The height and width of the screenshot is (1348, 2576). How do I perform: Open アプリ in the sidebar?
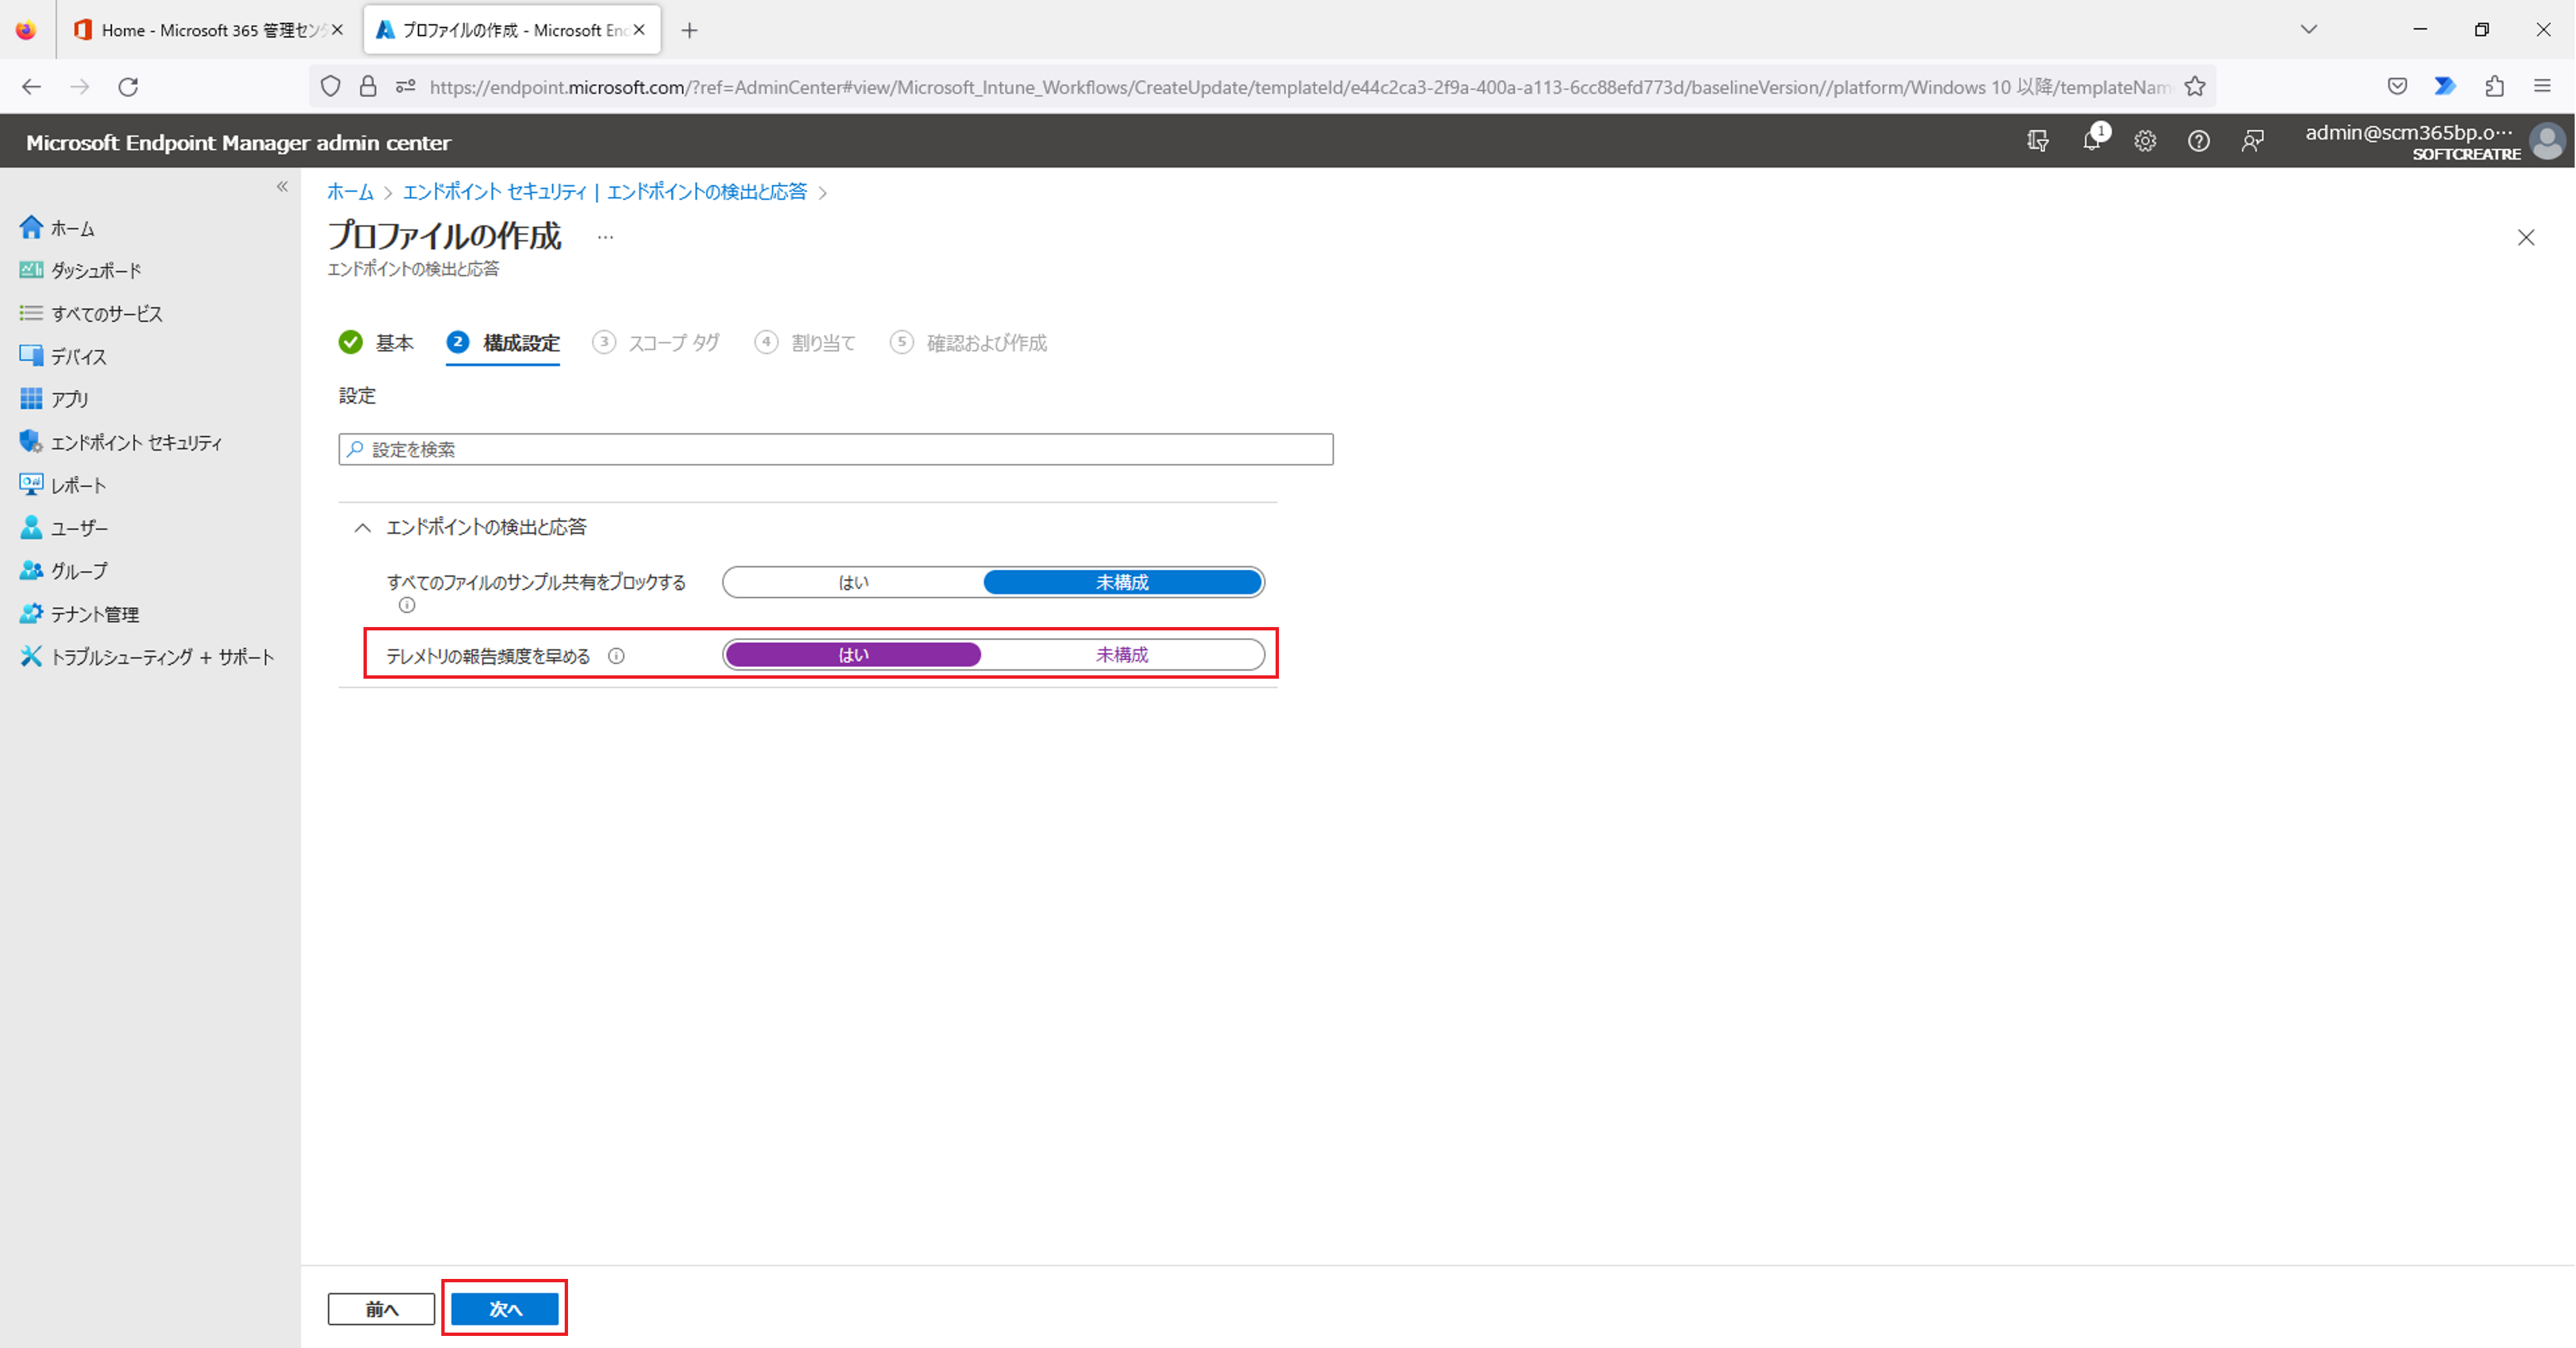pos(70,400)
